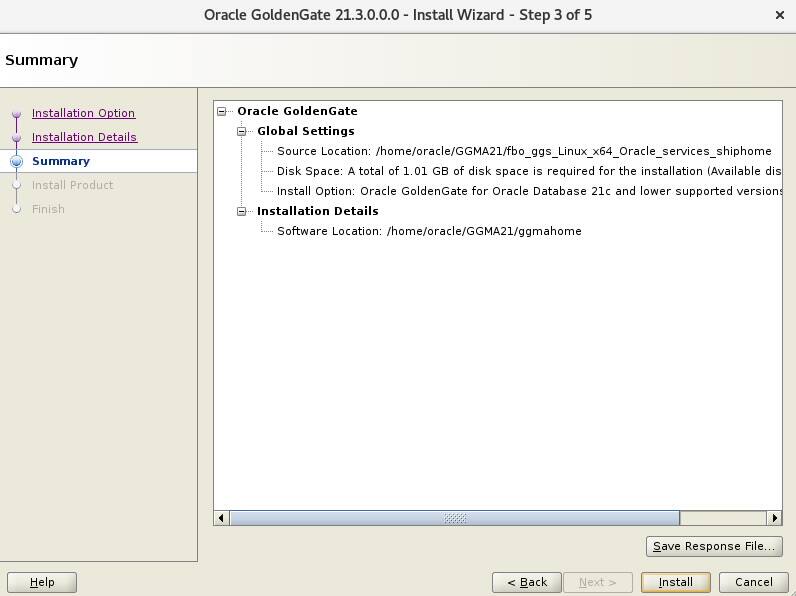
Task: Select the Summary step in sidebar
Action: coord(61,161)
